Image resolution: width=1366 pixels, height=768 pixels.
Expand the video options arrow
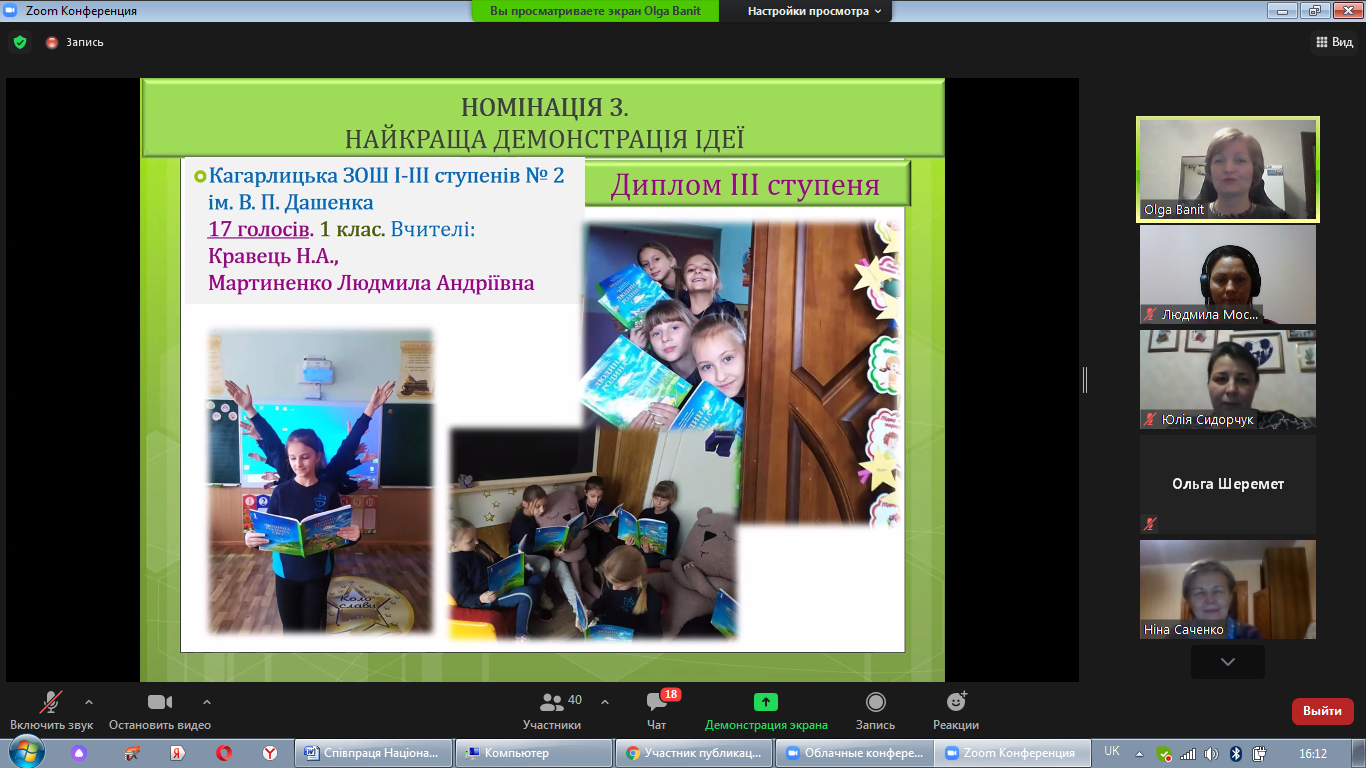pos(207,701)
